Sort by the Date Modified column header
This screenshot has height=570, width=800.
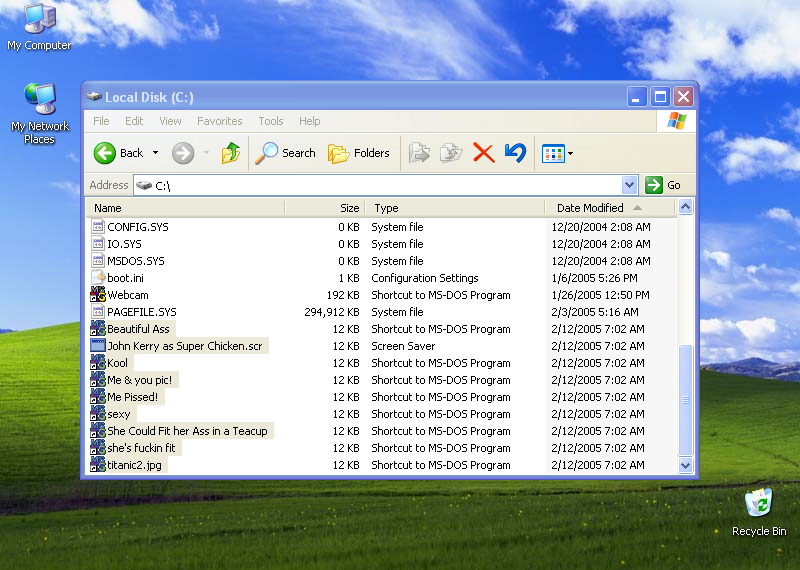coord(610,208)
